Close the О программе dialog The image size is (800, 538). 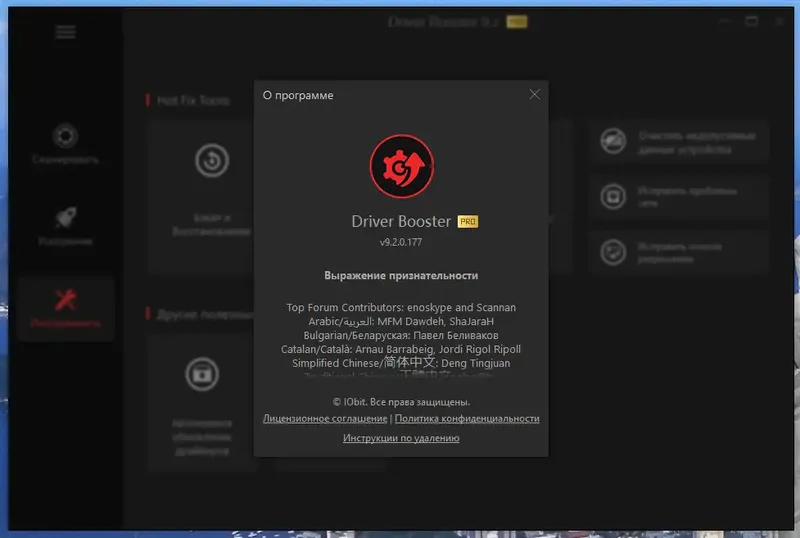coord(534,94)
